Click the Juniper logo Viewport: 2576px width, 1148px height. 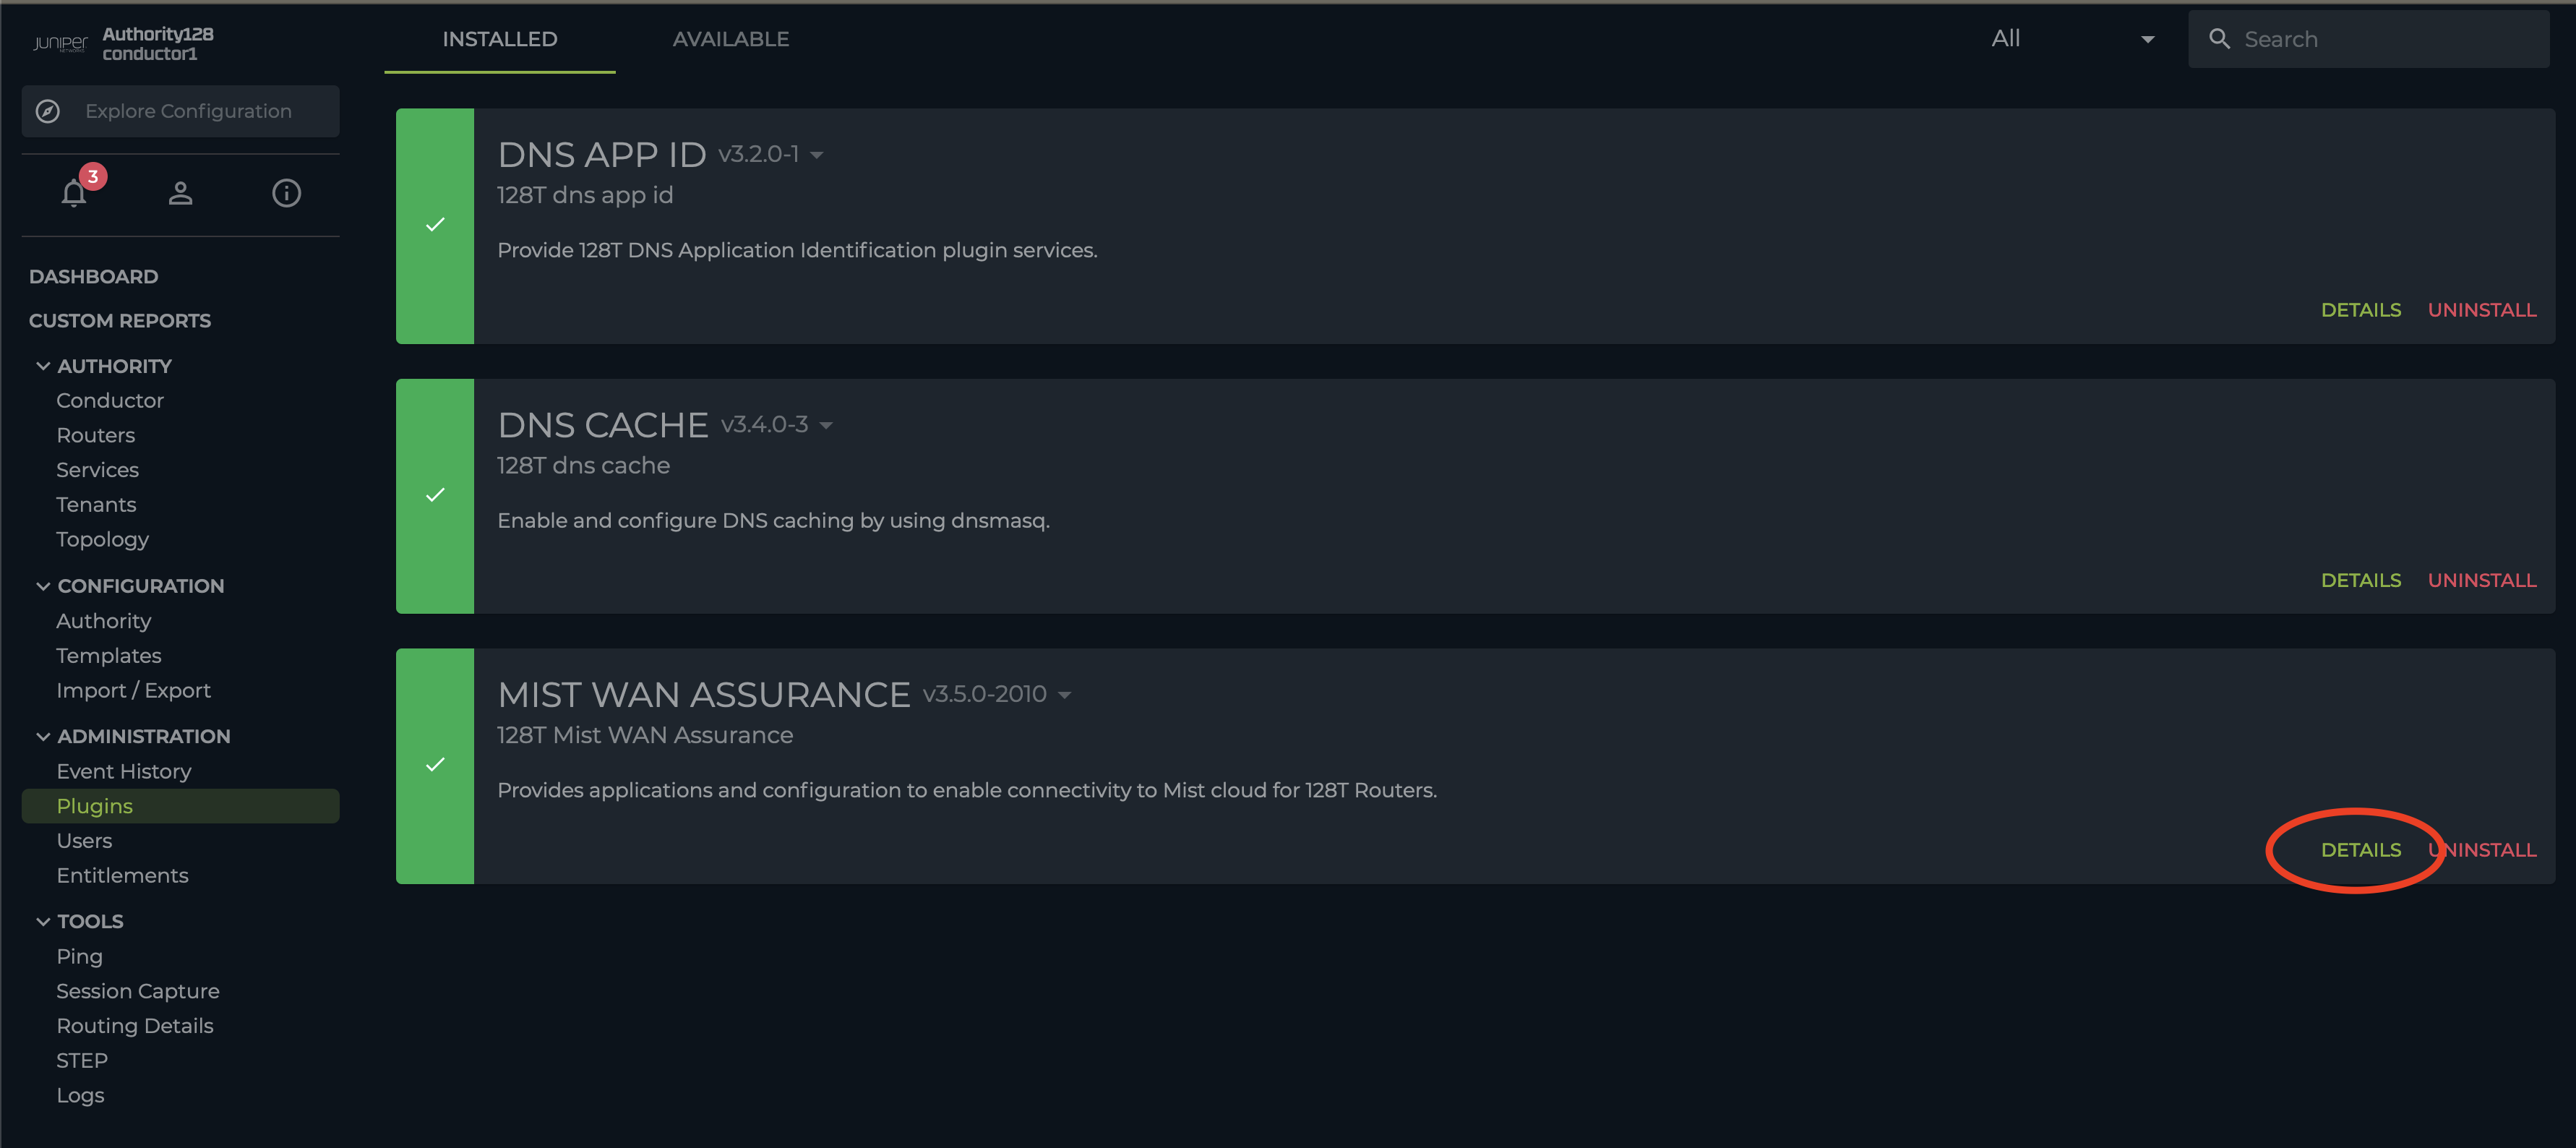[x=60, y=43]
